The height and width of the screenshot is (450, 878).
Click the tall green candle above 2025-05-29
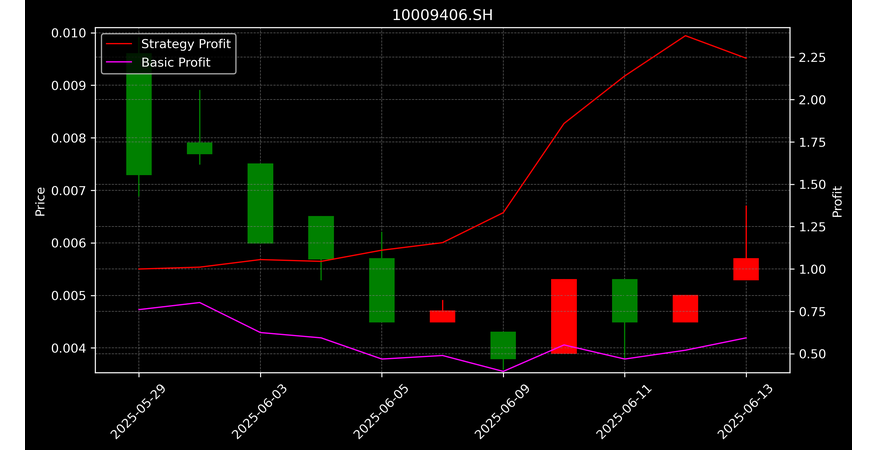pos(139,114)
